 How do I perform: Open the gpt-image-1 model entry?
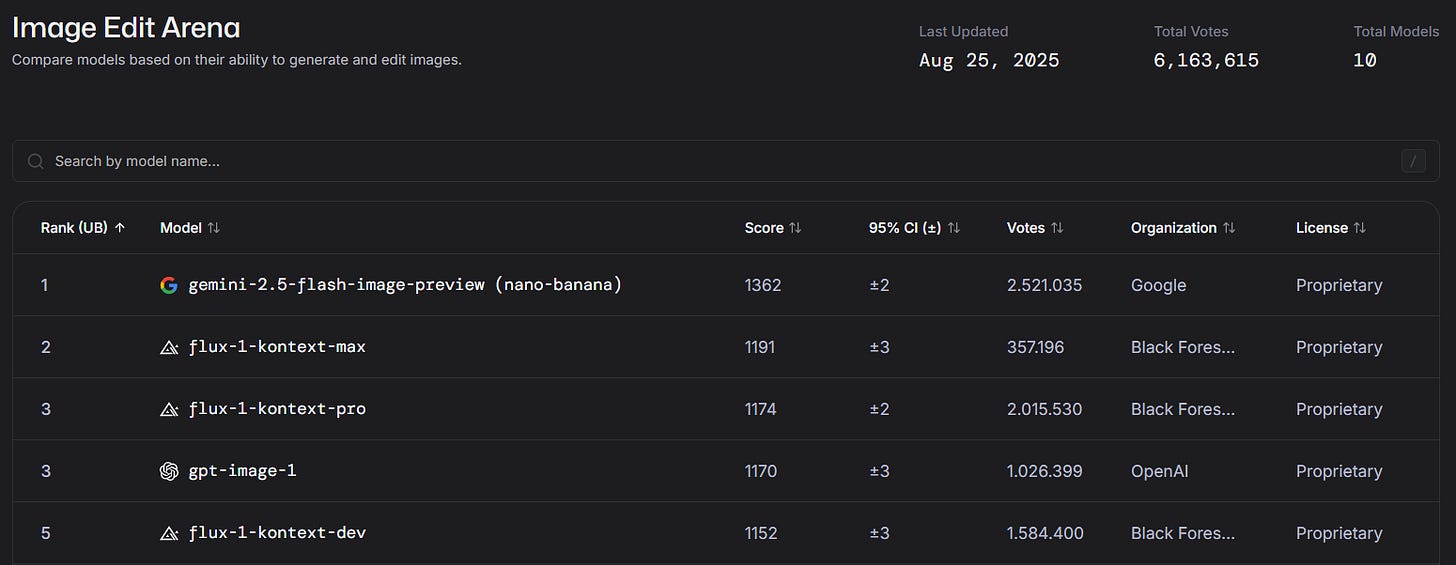242,471
